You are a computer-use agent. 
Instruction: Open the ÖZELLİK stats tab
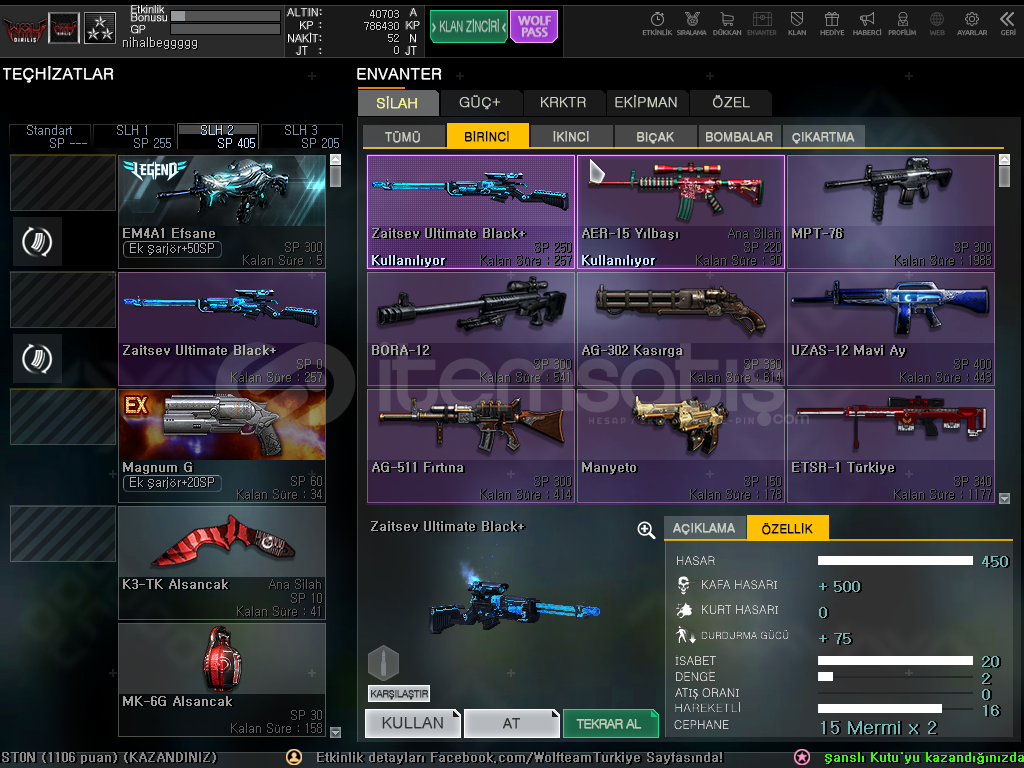pos(788,528)
